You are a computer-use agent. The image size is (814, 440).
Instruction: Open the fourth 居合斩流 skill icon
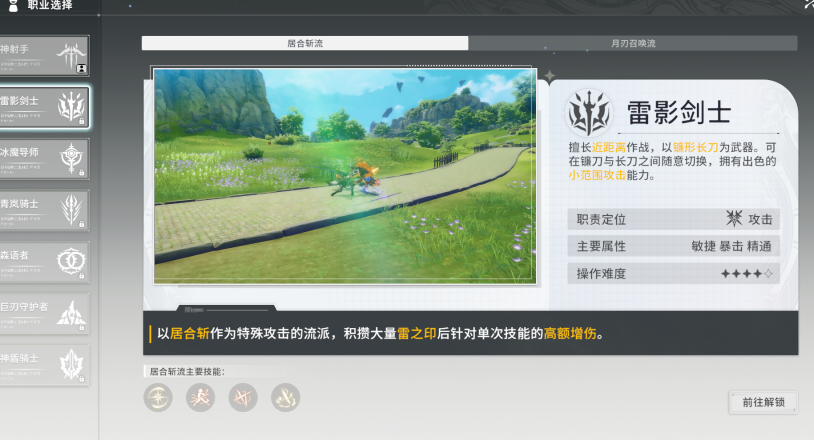286,398
